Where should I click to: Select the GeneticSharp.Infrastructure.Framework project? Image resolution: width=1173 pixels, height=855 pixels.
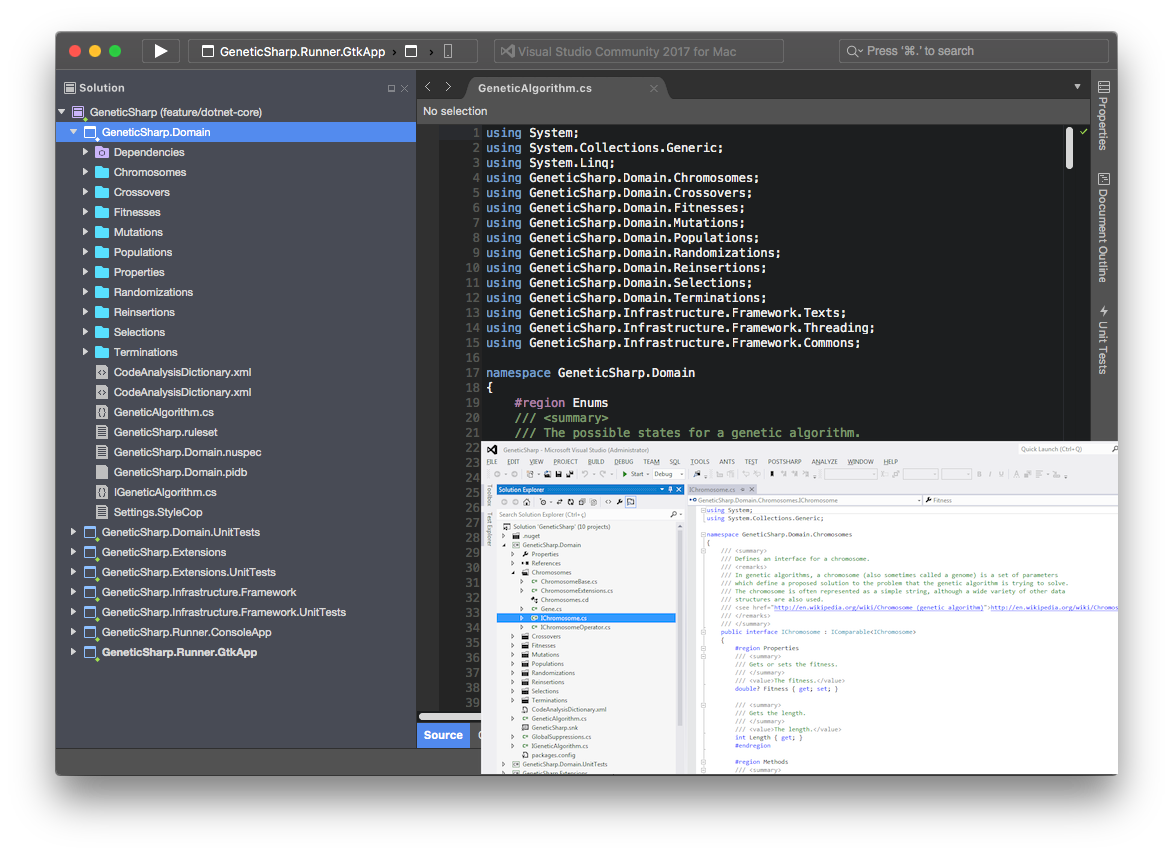point(199,592)
